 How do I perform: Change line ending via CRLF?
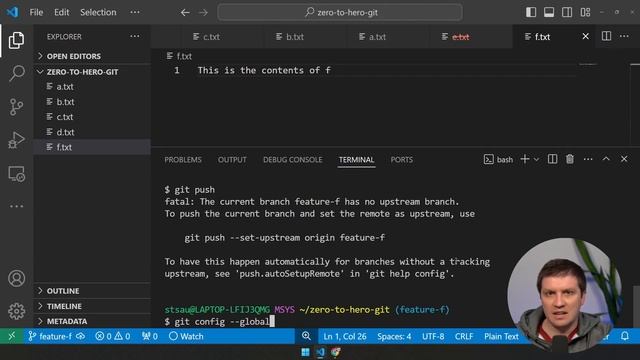click(464, 336)
